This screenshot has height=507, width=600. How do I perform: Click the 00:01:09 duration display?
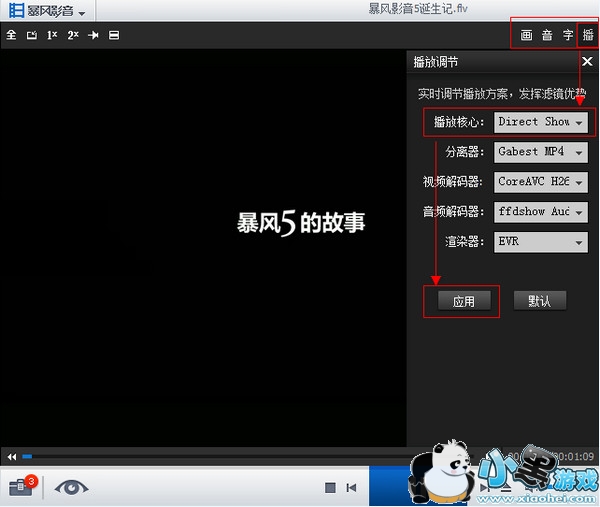click(574, 456)
